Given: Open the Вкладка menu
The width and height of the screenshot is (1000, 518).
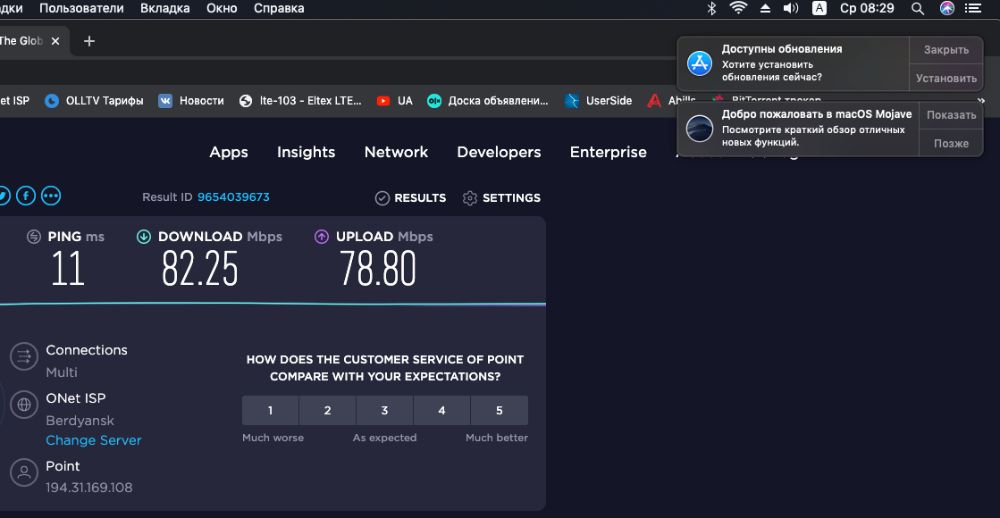Looking at the screenshot, I should point(165,8).
